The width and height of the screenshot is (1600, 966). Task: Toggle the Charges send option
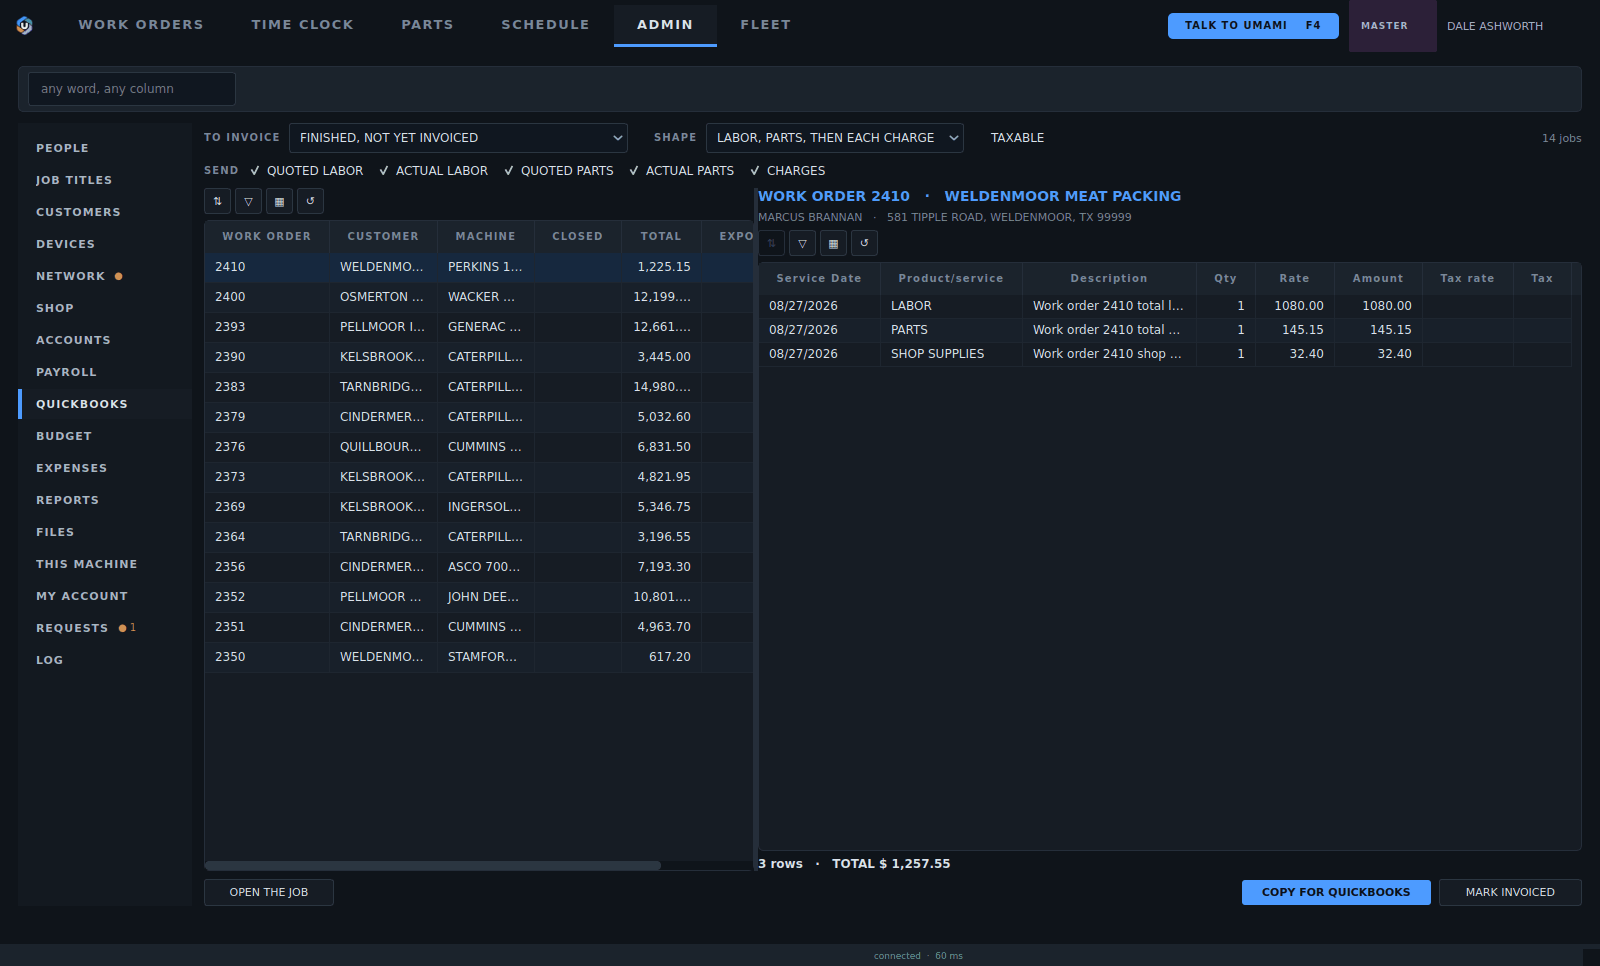click(788, 171)
